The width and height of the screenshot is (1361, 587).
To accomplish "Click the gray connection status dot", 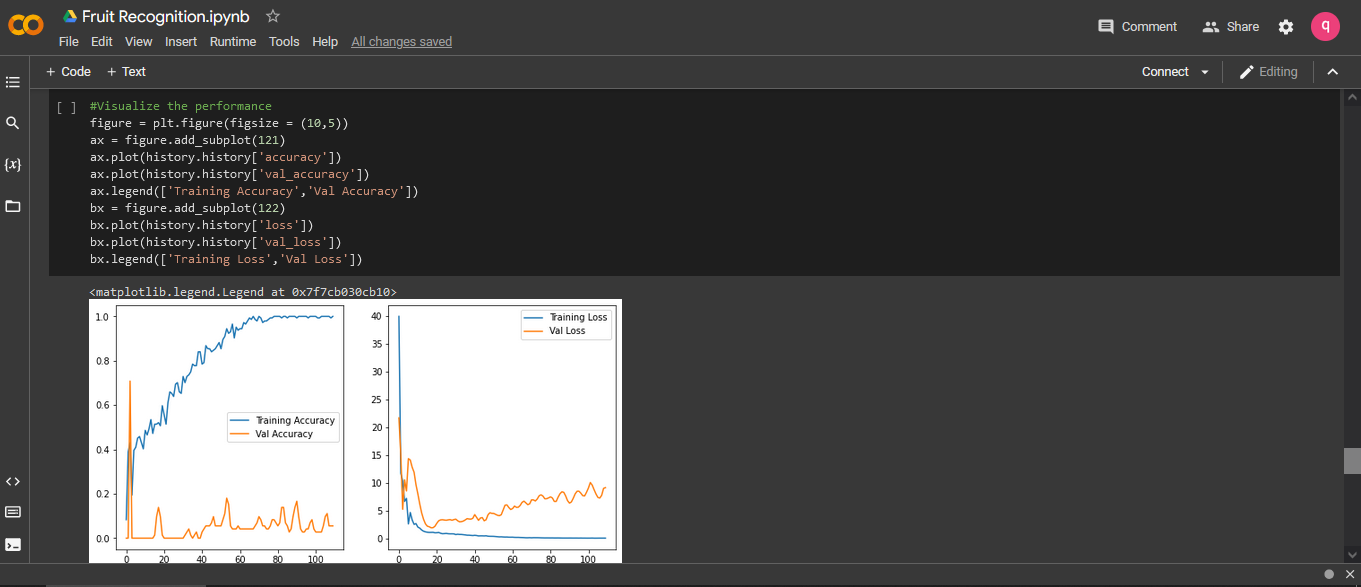I will [1329, 574].
